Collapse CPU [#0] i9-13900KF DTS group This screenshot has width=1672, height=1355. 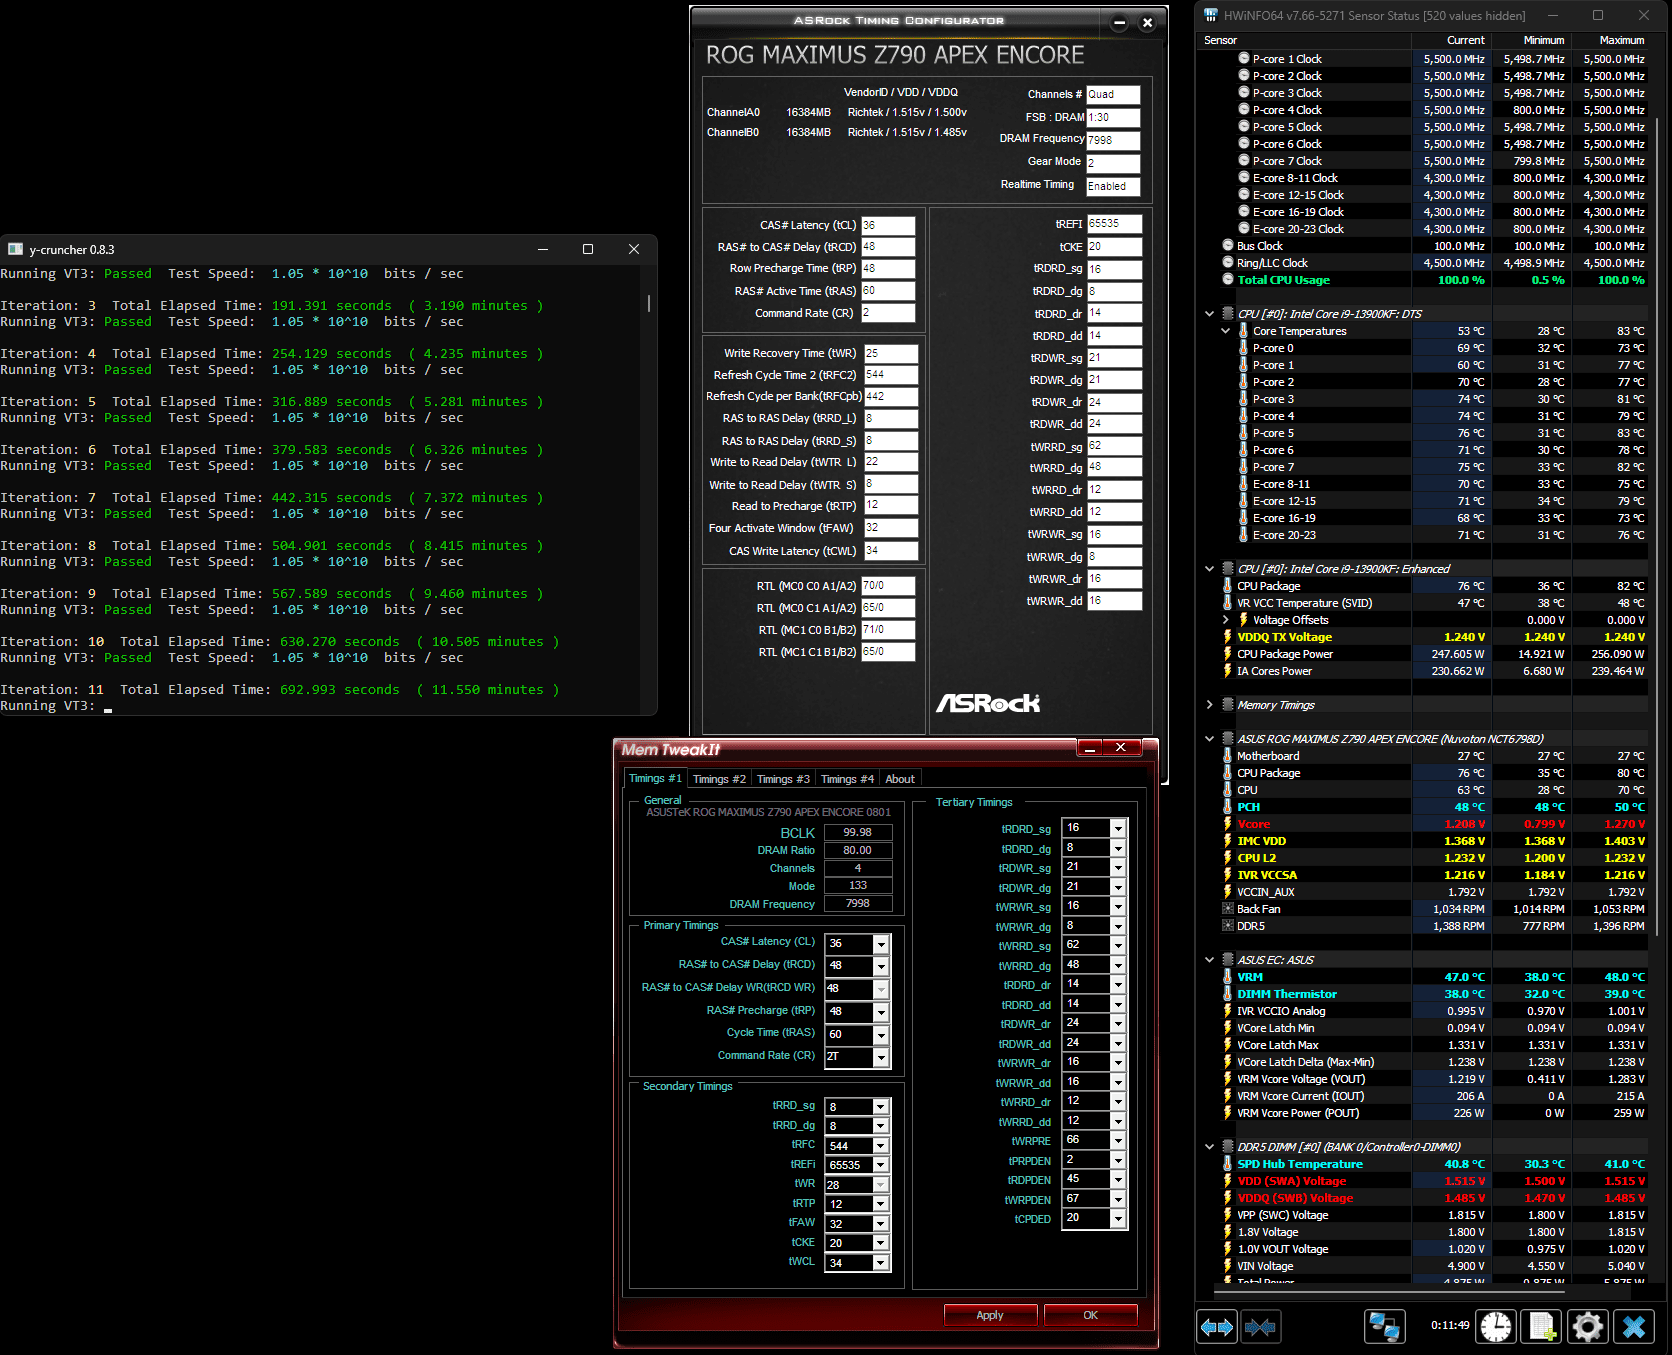point(1210,314)
